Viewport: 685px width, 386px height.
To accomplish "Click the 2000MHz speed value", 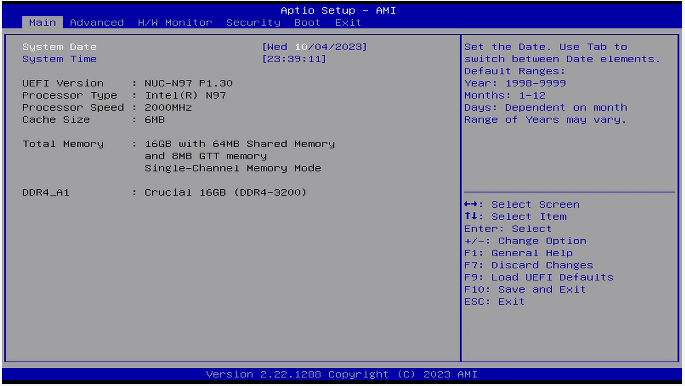I will (168, 107).
